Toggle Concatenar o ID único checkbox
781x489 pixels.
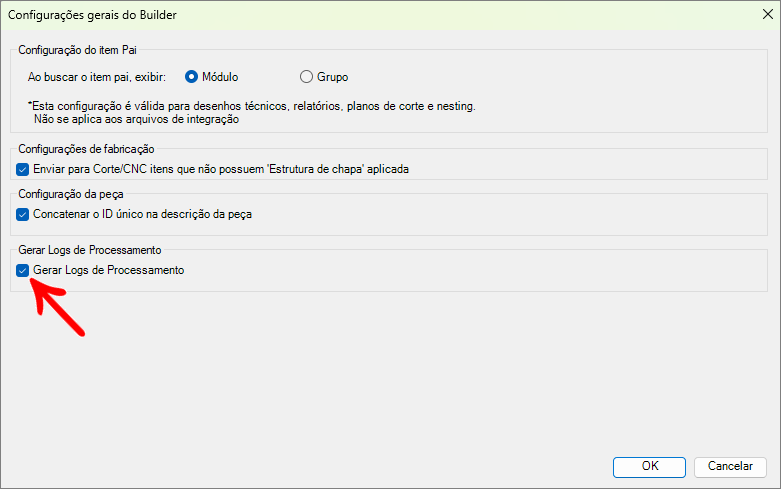point(22,214)
